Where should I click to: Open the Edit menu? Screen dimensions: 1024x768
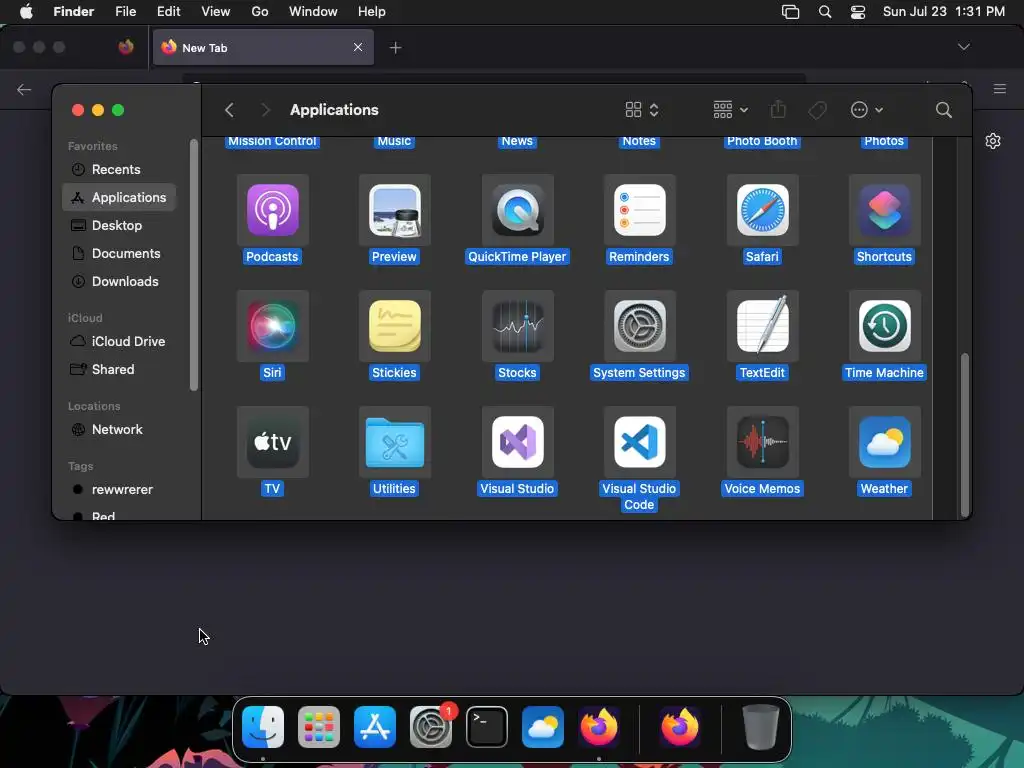[x=168, y=12]
